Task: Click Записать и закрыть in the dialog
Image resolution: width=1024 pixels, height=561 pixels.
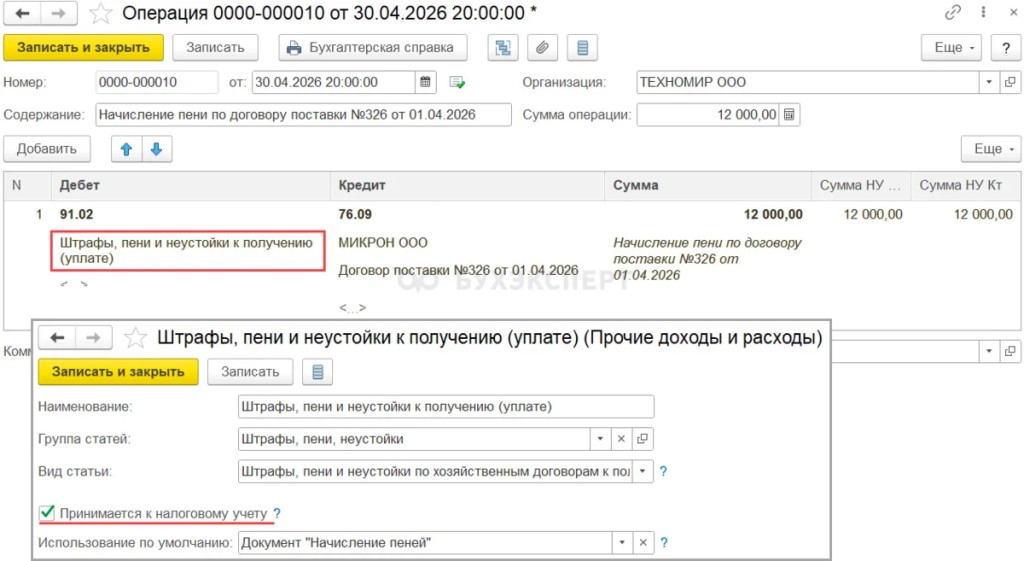Action: pyautogui.click(x=118, y=372)
